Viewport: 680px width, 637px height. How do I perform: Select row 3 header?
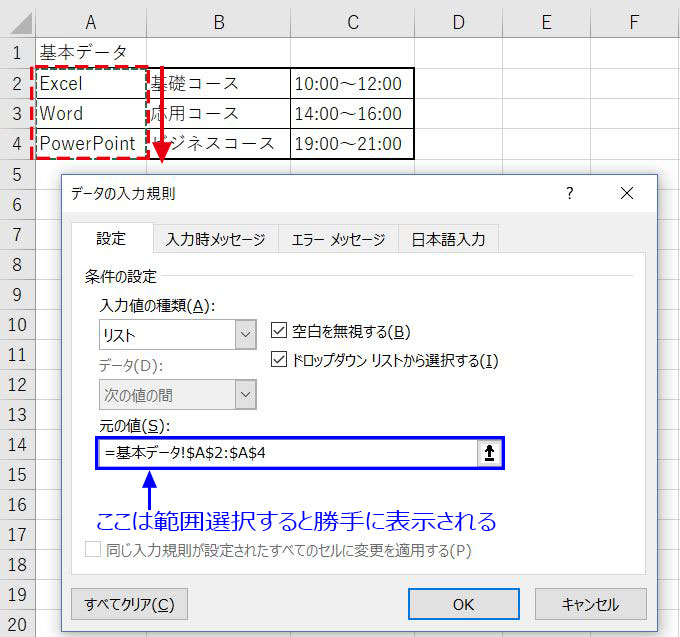17,114
